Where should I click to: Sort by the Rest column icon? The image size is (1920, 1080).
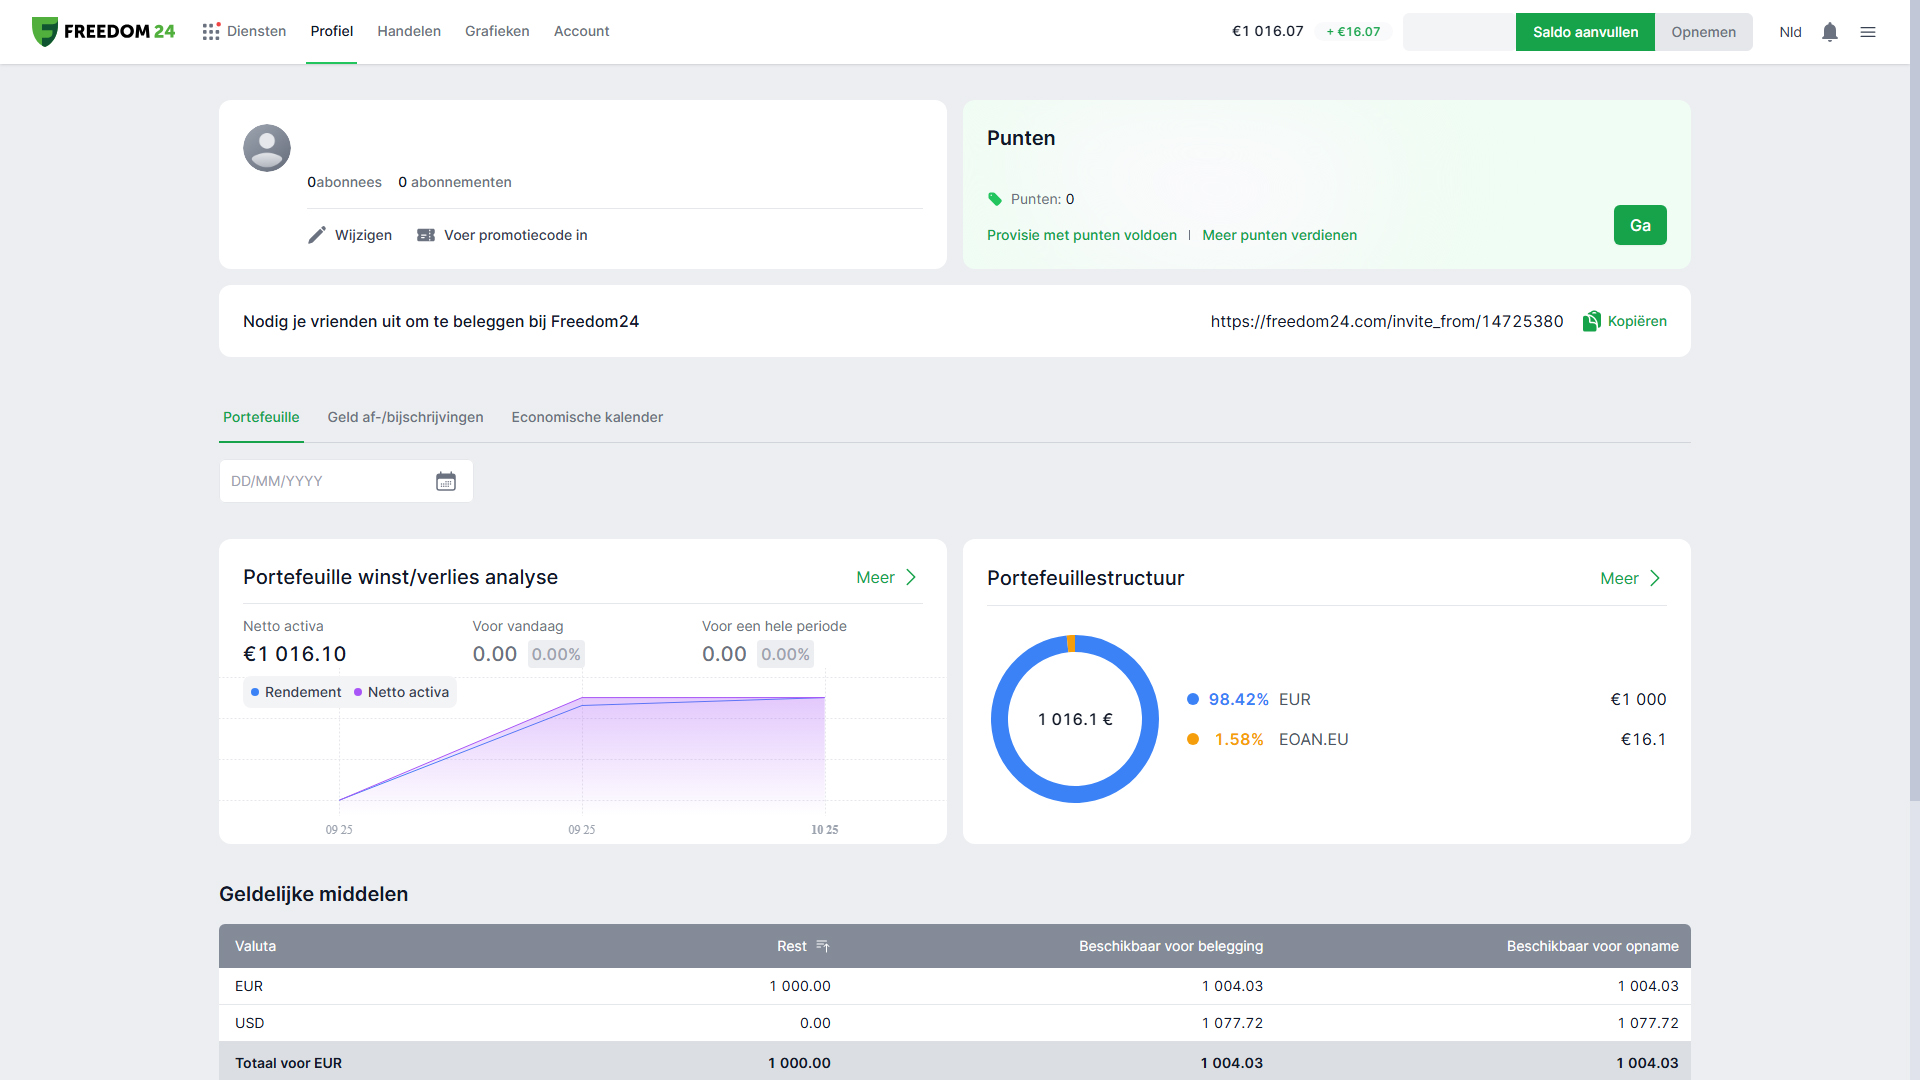[823, 946]
